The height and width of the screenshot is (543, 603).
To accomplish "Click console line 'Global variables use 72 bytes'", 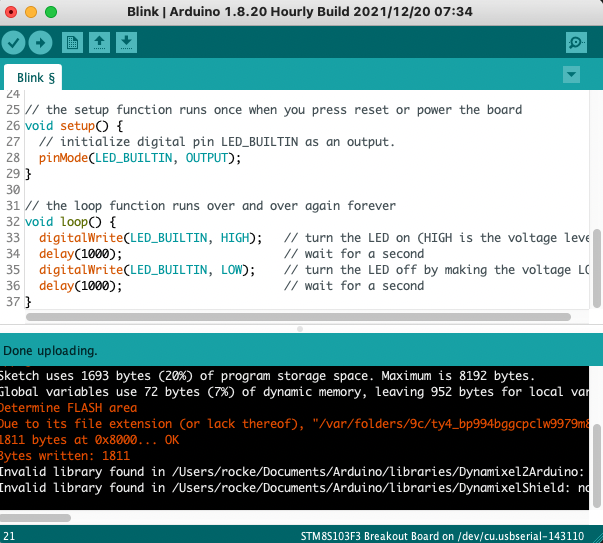I will coord(294,392).
